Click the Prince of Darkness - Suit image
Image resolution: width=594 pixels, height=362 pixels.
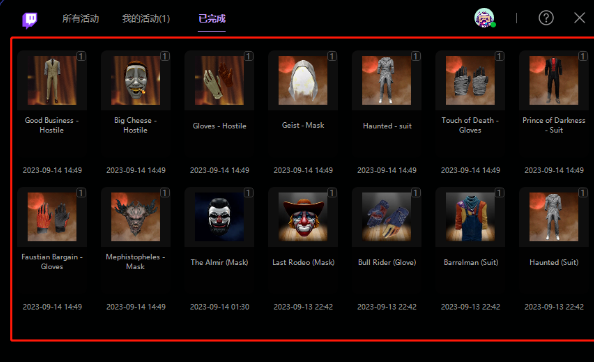[x=554, y=80]
